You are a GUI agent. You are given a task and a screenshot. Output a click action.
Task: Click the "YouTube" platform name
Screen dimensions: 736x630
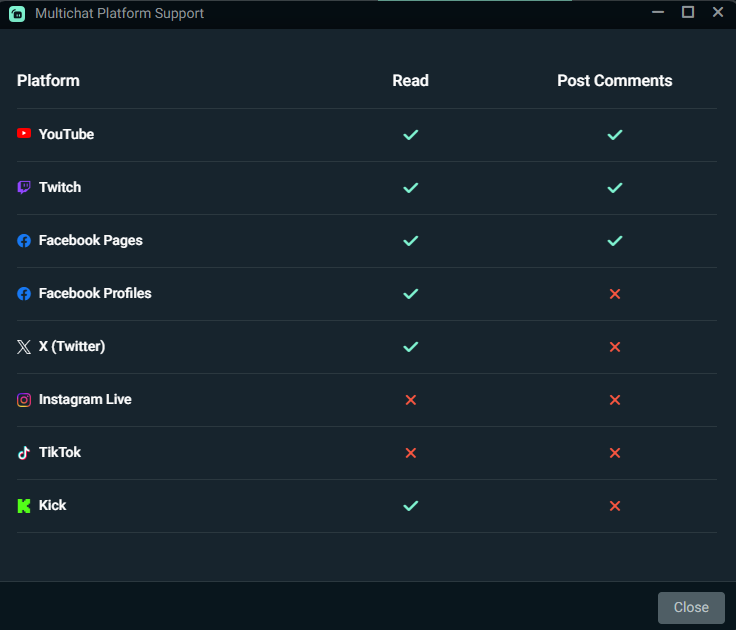point(66,134)
